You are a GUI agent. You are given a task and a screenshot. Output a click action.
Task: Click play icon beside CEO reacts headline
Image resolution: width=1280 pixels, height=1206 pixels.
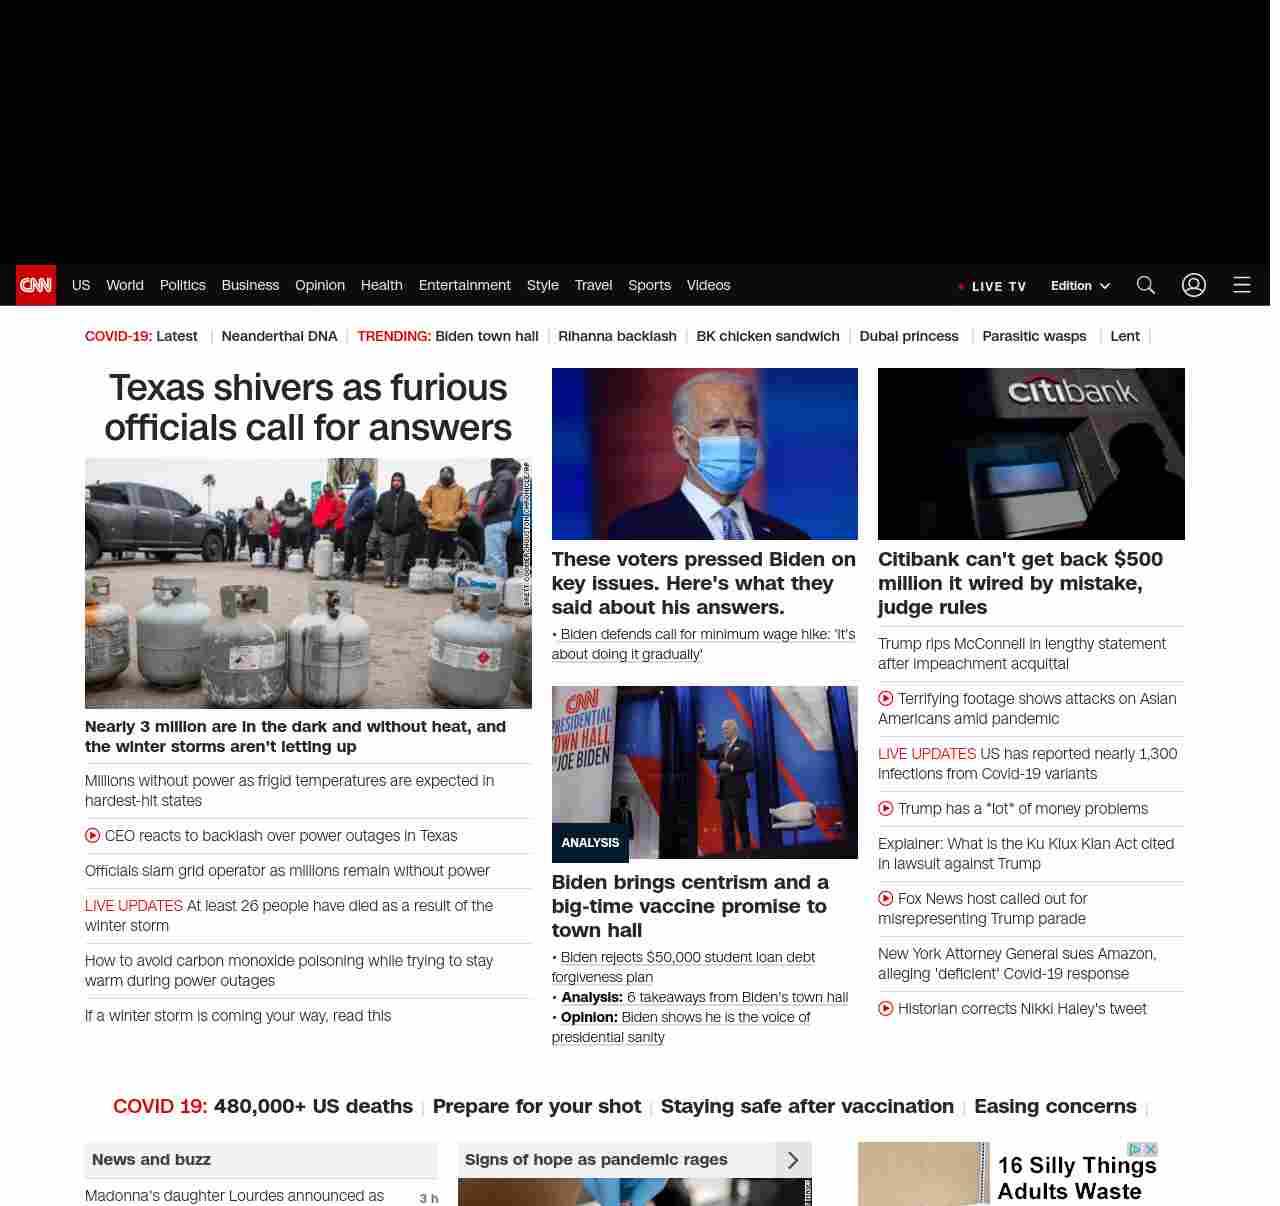(x=93, y=836)
